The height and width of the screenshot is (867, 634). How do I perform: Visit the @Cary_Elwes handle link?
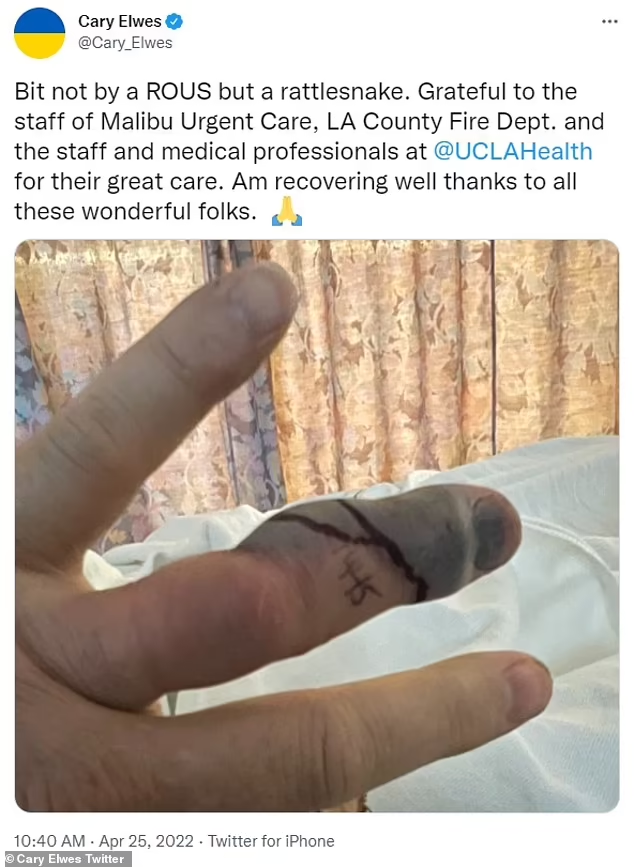125,43
